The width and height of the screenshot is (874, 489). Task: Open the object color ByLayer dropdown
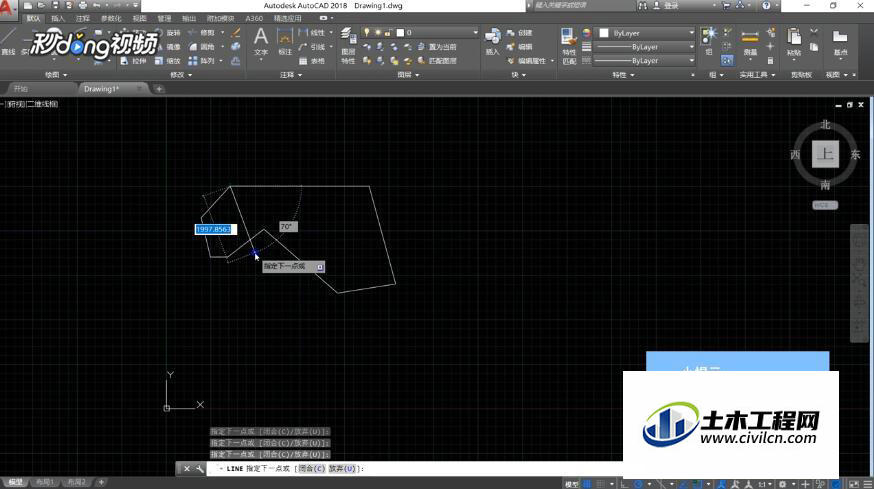646,33
